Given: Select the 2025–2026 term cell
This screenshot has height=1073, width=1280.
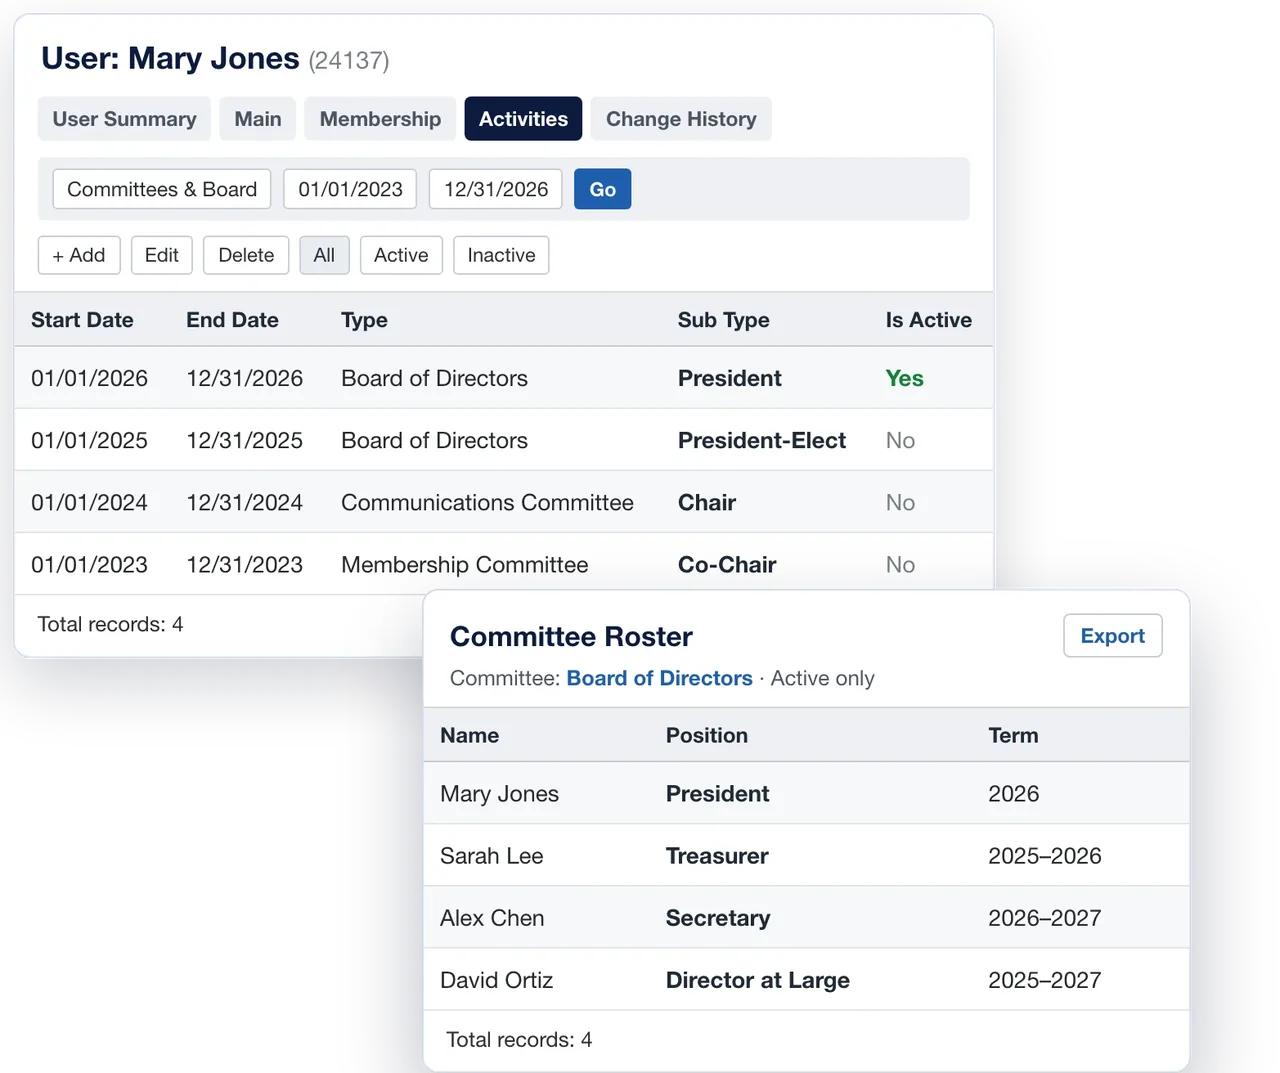Looking at the screenshot, I should (1044, 855).
